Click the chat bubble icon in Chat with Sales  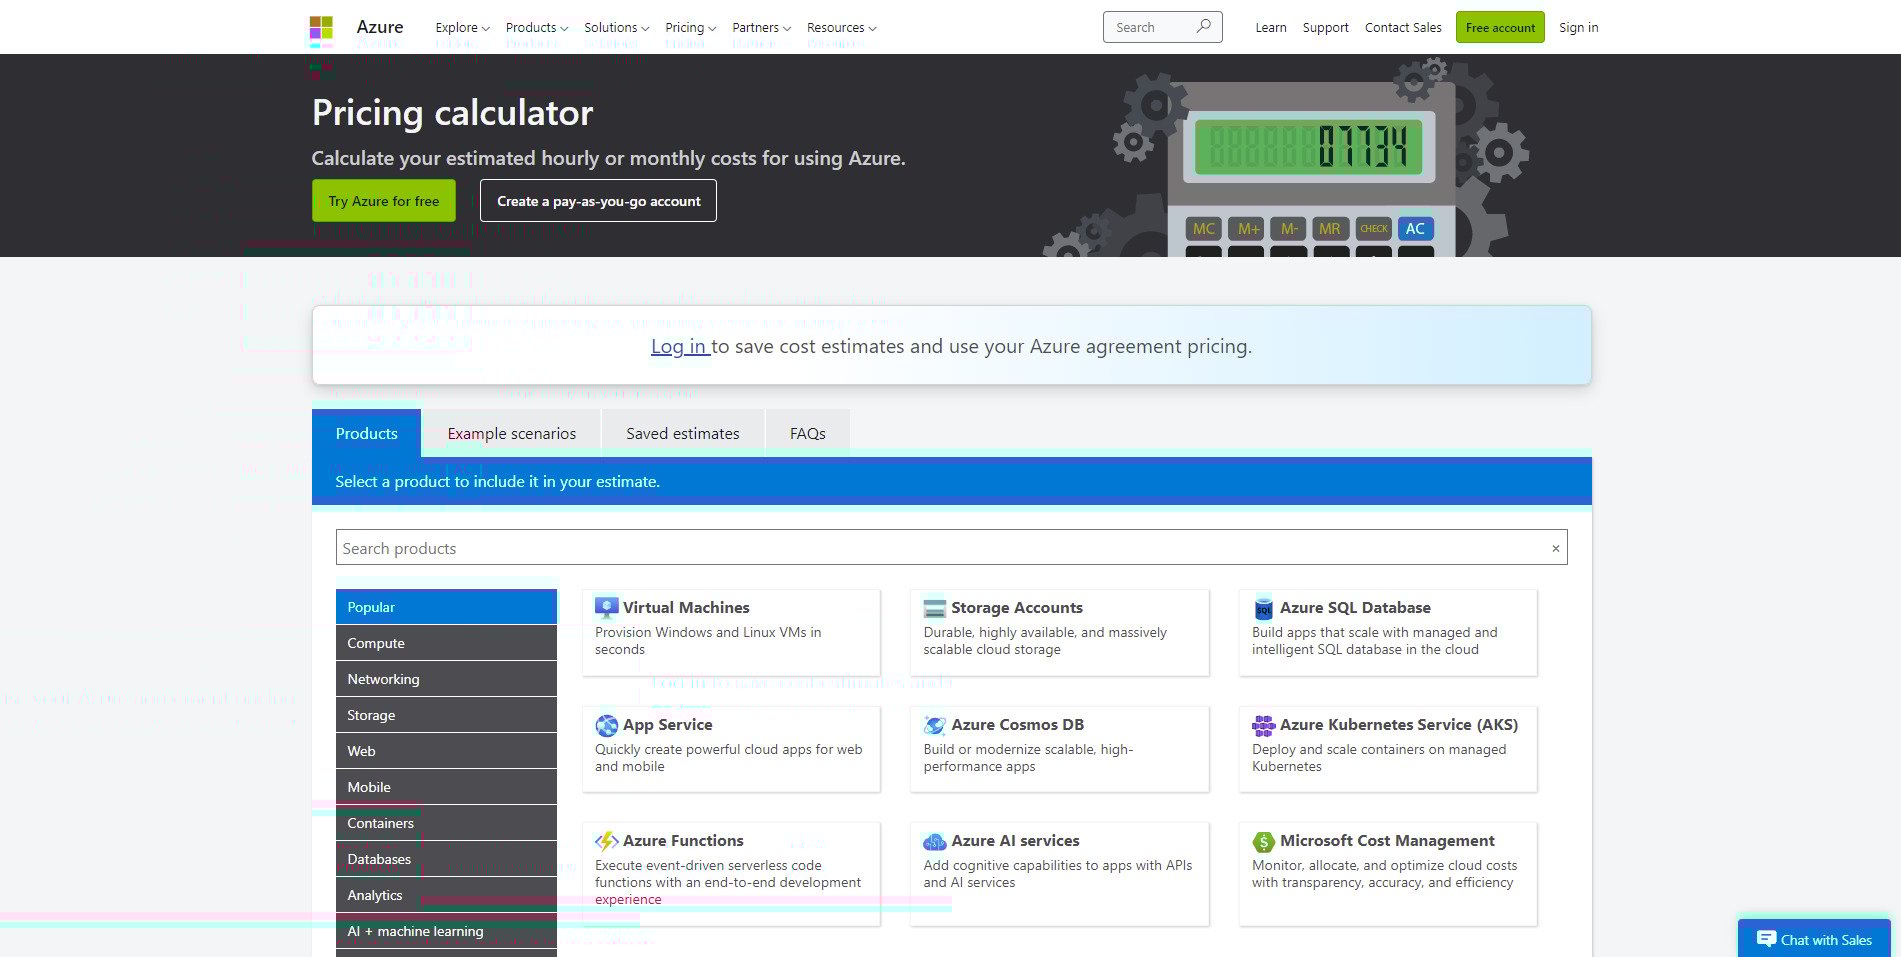1766,939
